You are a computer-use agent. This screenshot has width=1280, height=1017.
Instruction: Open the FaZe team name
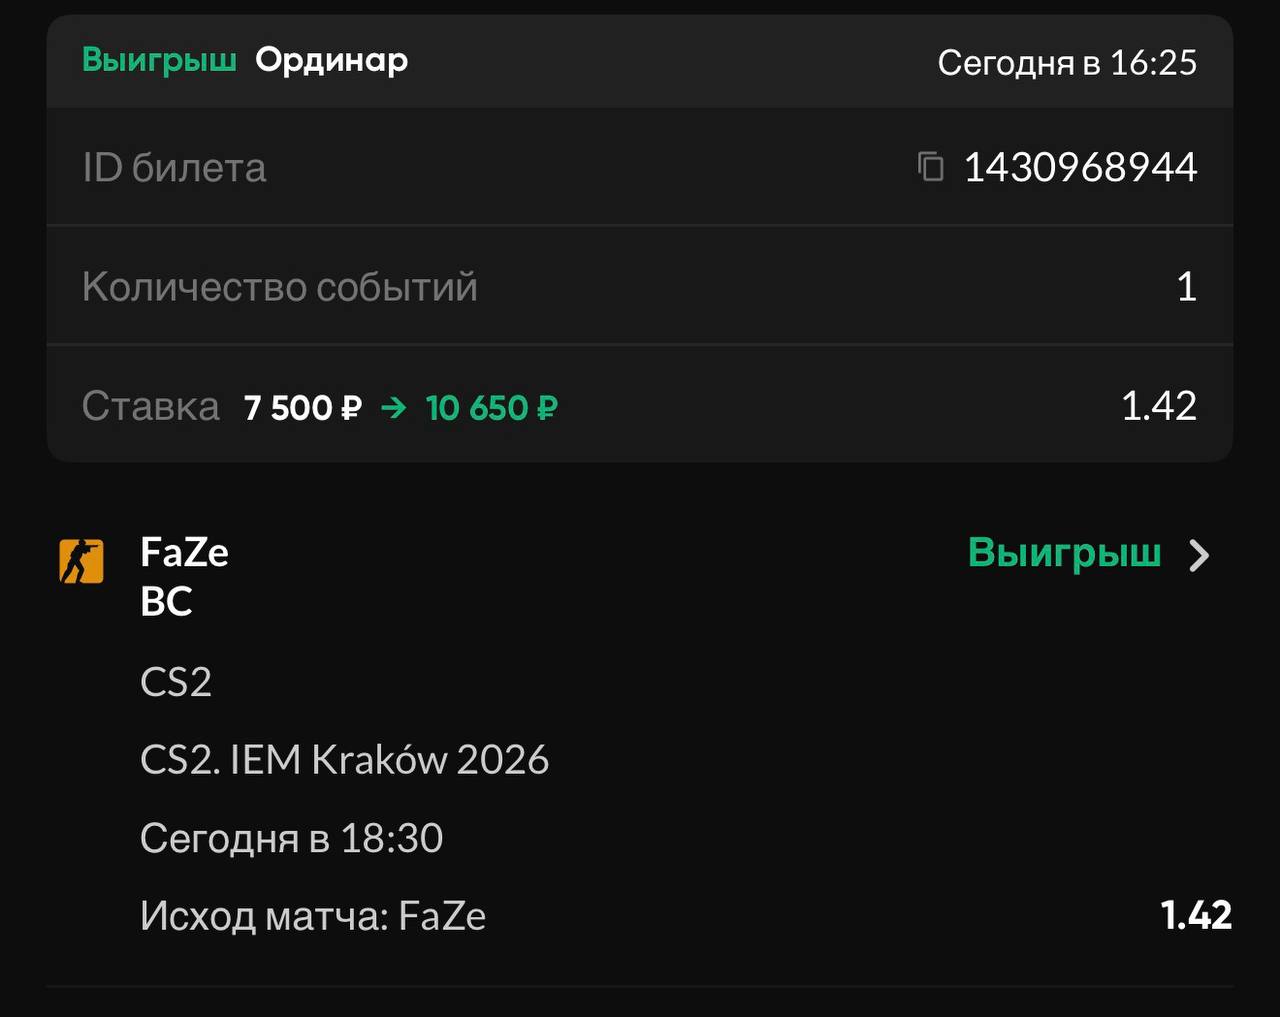(184, 552)
